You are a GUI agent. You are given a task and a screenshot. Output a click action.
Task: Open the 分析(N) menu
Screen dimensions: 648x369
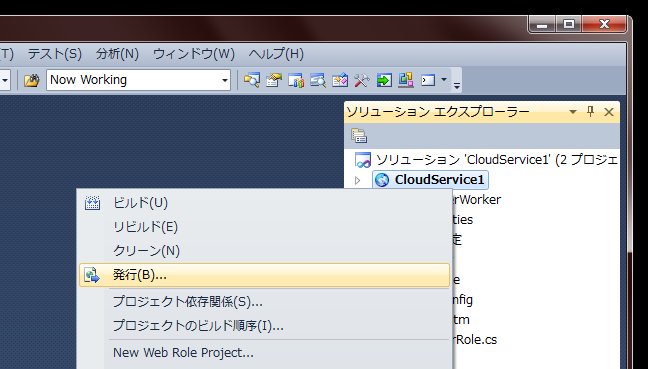pyautogui.click(x=117, y=54)
